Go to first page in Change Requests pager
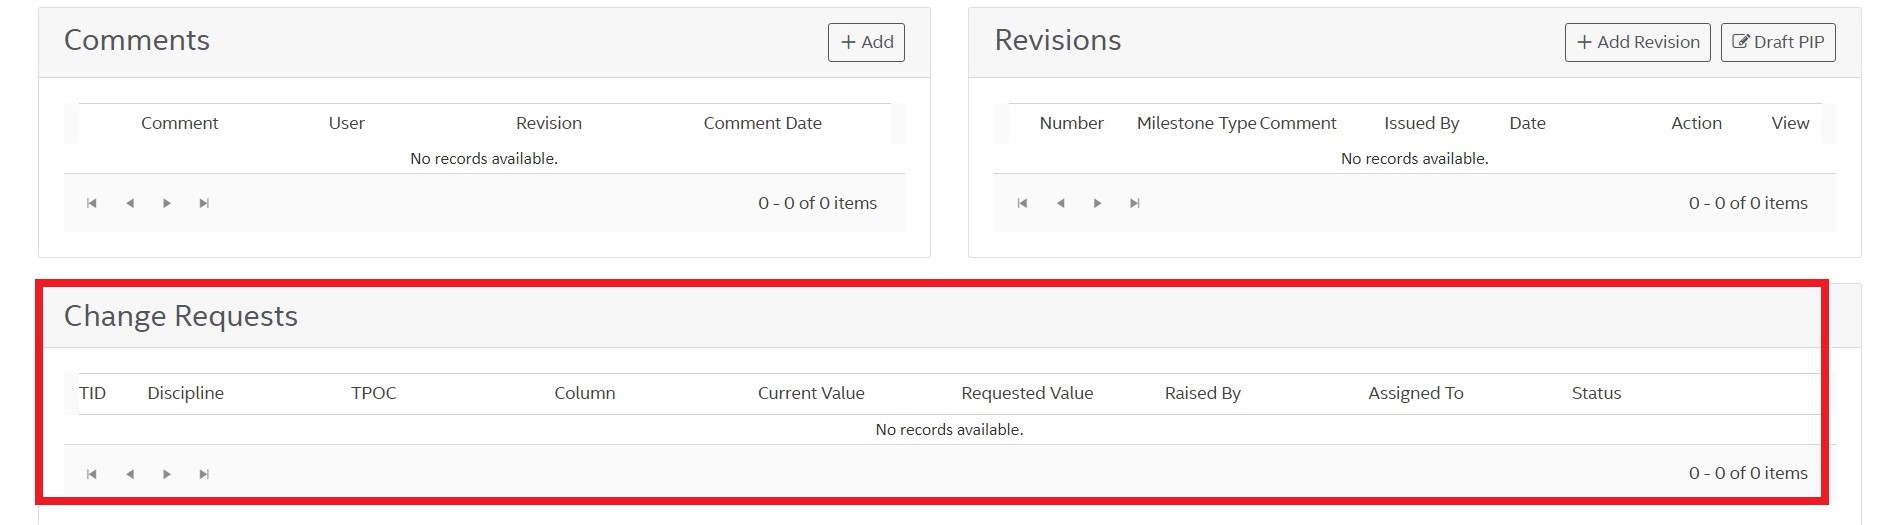The width and height of the screenshot is (1892, 525). click(92, 474)
